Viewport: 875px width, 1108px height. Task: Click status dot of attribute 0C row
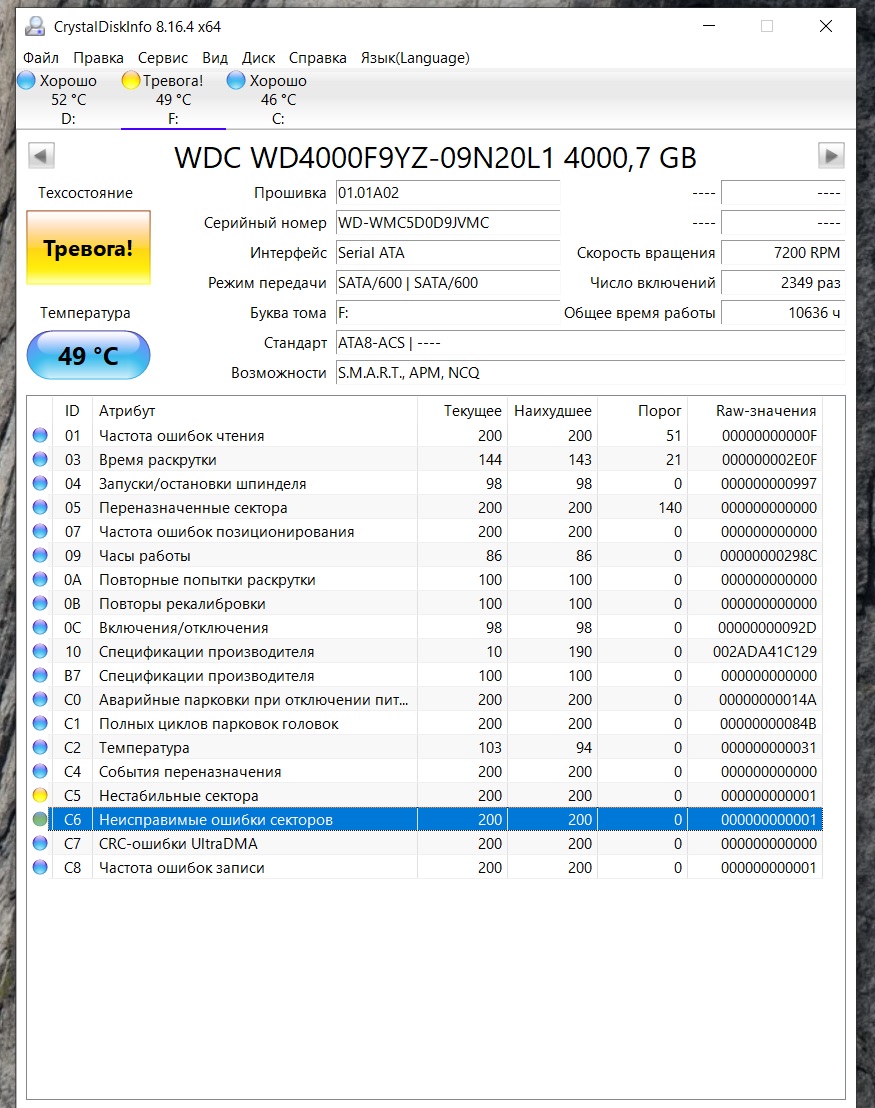point(40,627)
